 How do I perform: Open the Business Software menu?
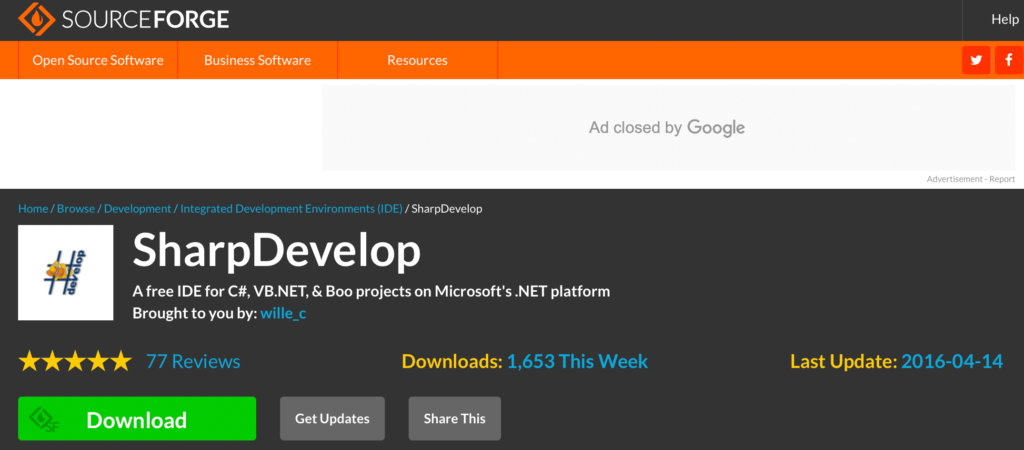(x=257, y=61)
